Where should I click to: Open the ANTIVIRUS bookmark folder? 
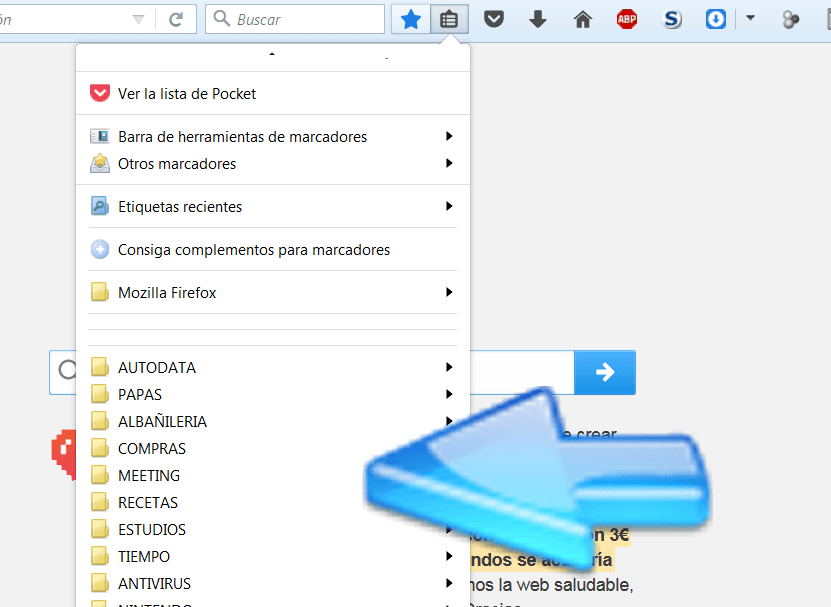273,583
